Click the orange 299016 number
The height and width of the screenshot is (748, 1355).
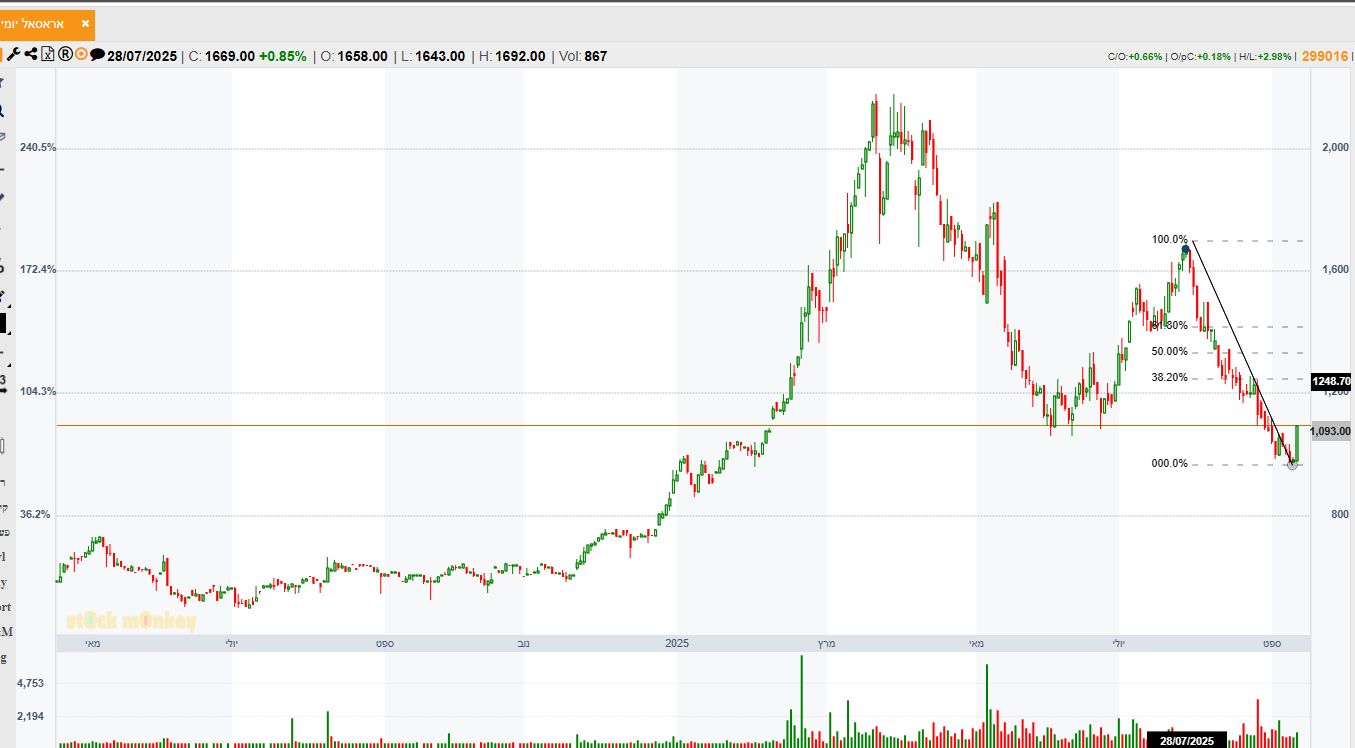pos(1325,56)
